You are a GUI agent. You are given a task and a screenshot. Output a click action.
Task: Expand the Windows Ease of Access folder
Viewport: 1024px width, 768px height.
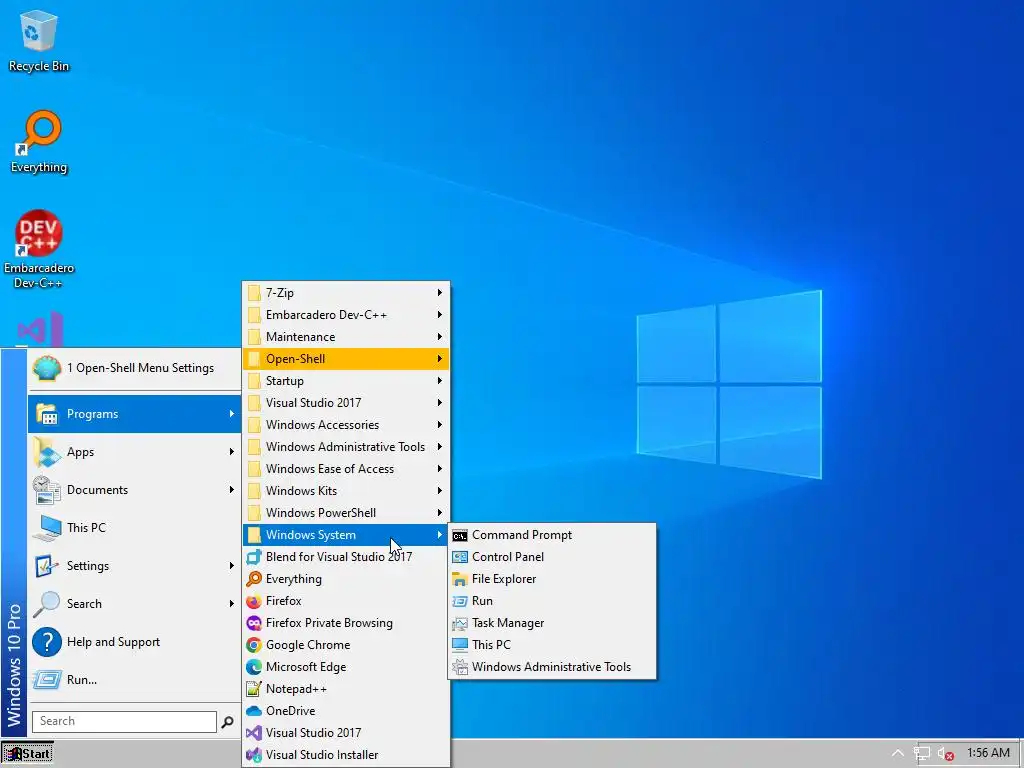point(346,469)
